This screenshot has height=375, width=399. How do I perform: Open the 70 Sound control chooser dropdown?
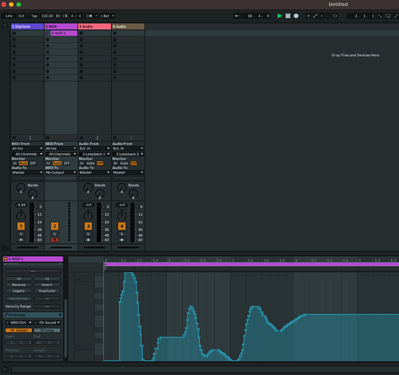[x=47, y=322]
